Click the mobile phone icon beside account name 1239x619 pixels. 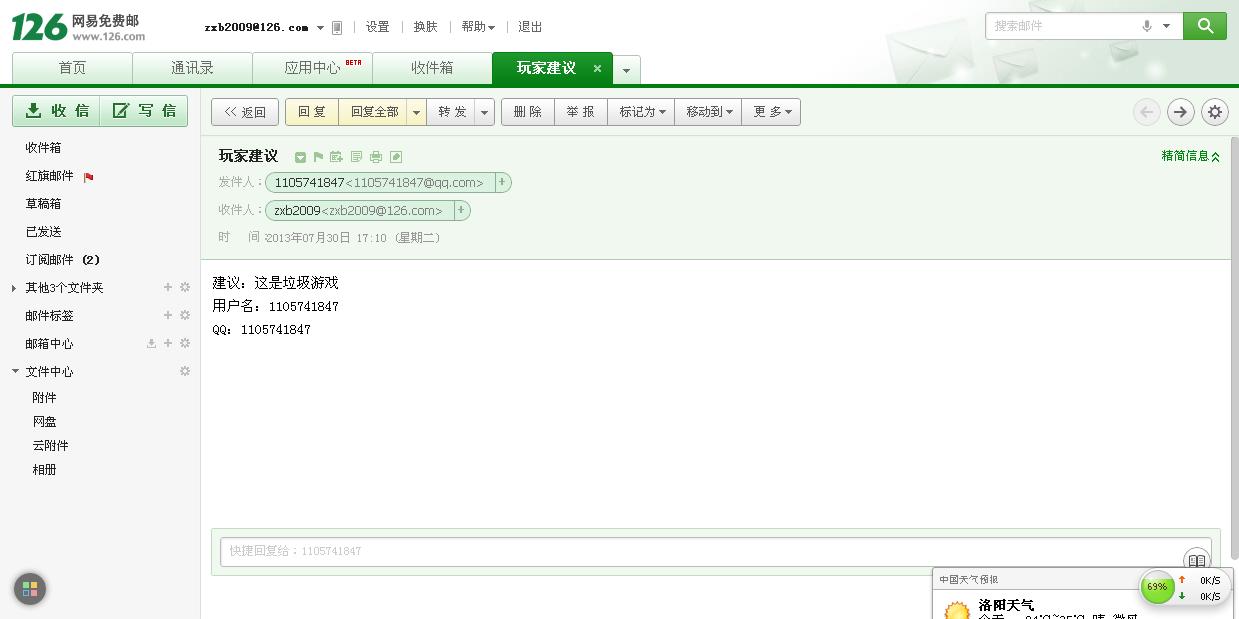pos(337,28)
